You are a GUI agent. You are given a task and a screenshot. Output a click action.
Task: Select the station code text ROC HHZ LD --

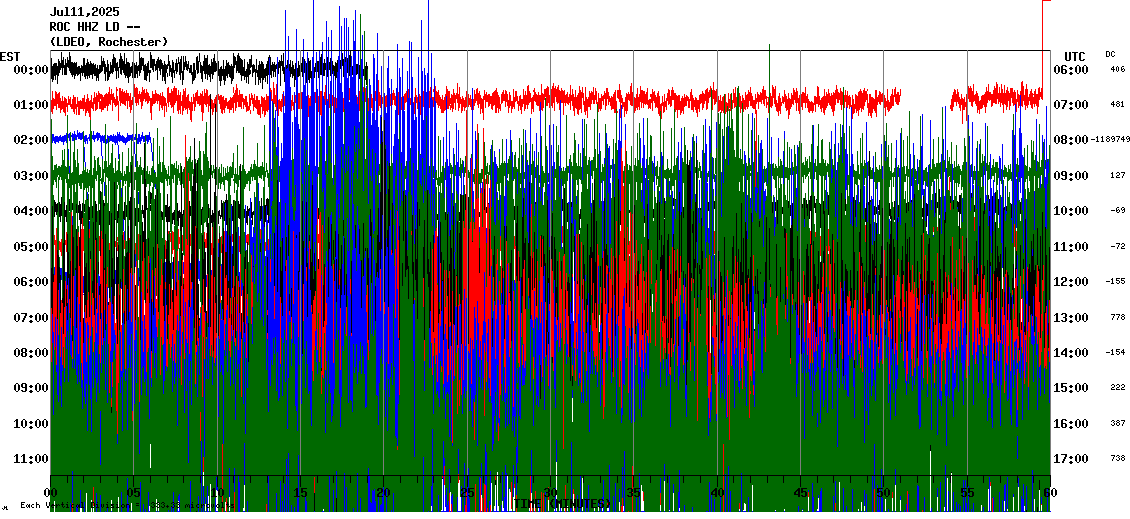coord(95,27)
